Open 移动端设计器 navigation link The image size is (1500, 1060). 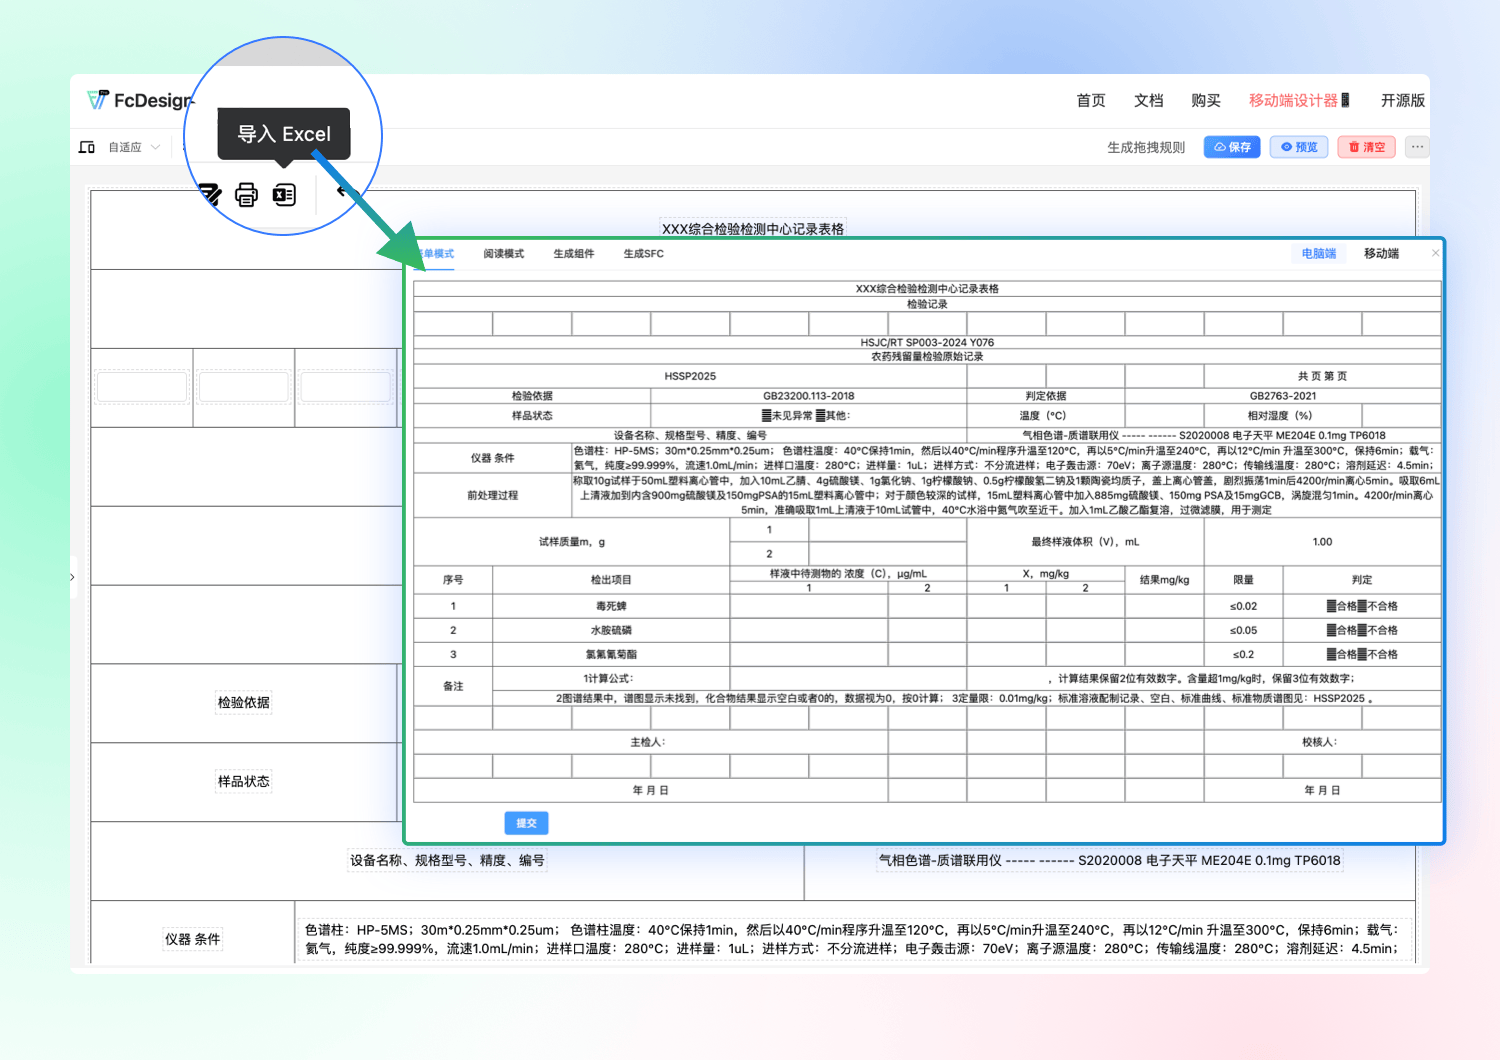pos(1298,100)
